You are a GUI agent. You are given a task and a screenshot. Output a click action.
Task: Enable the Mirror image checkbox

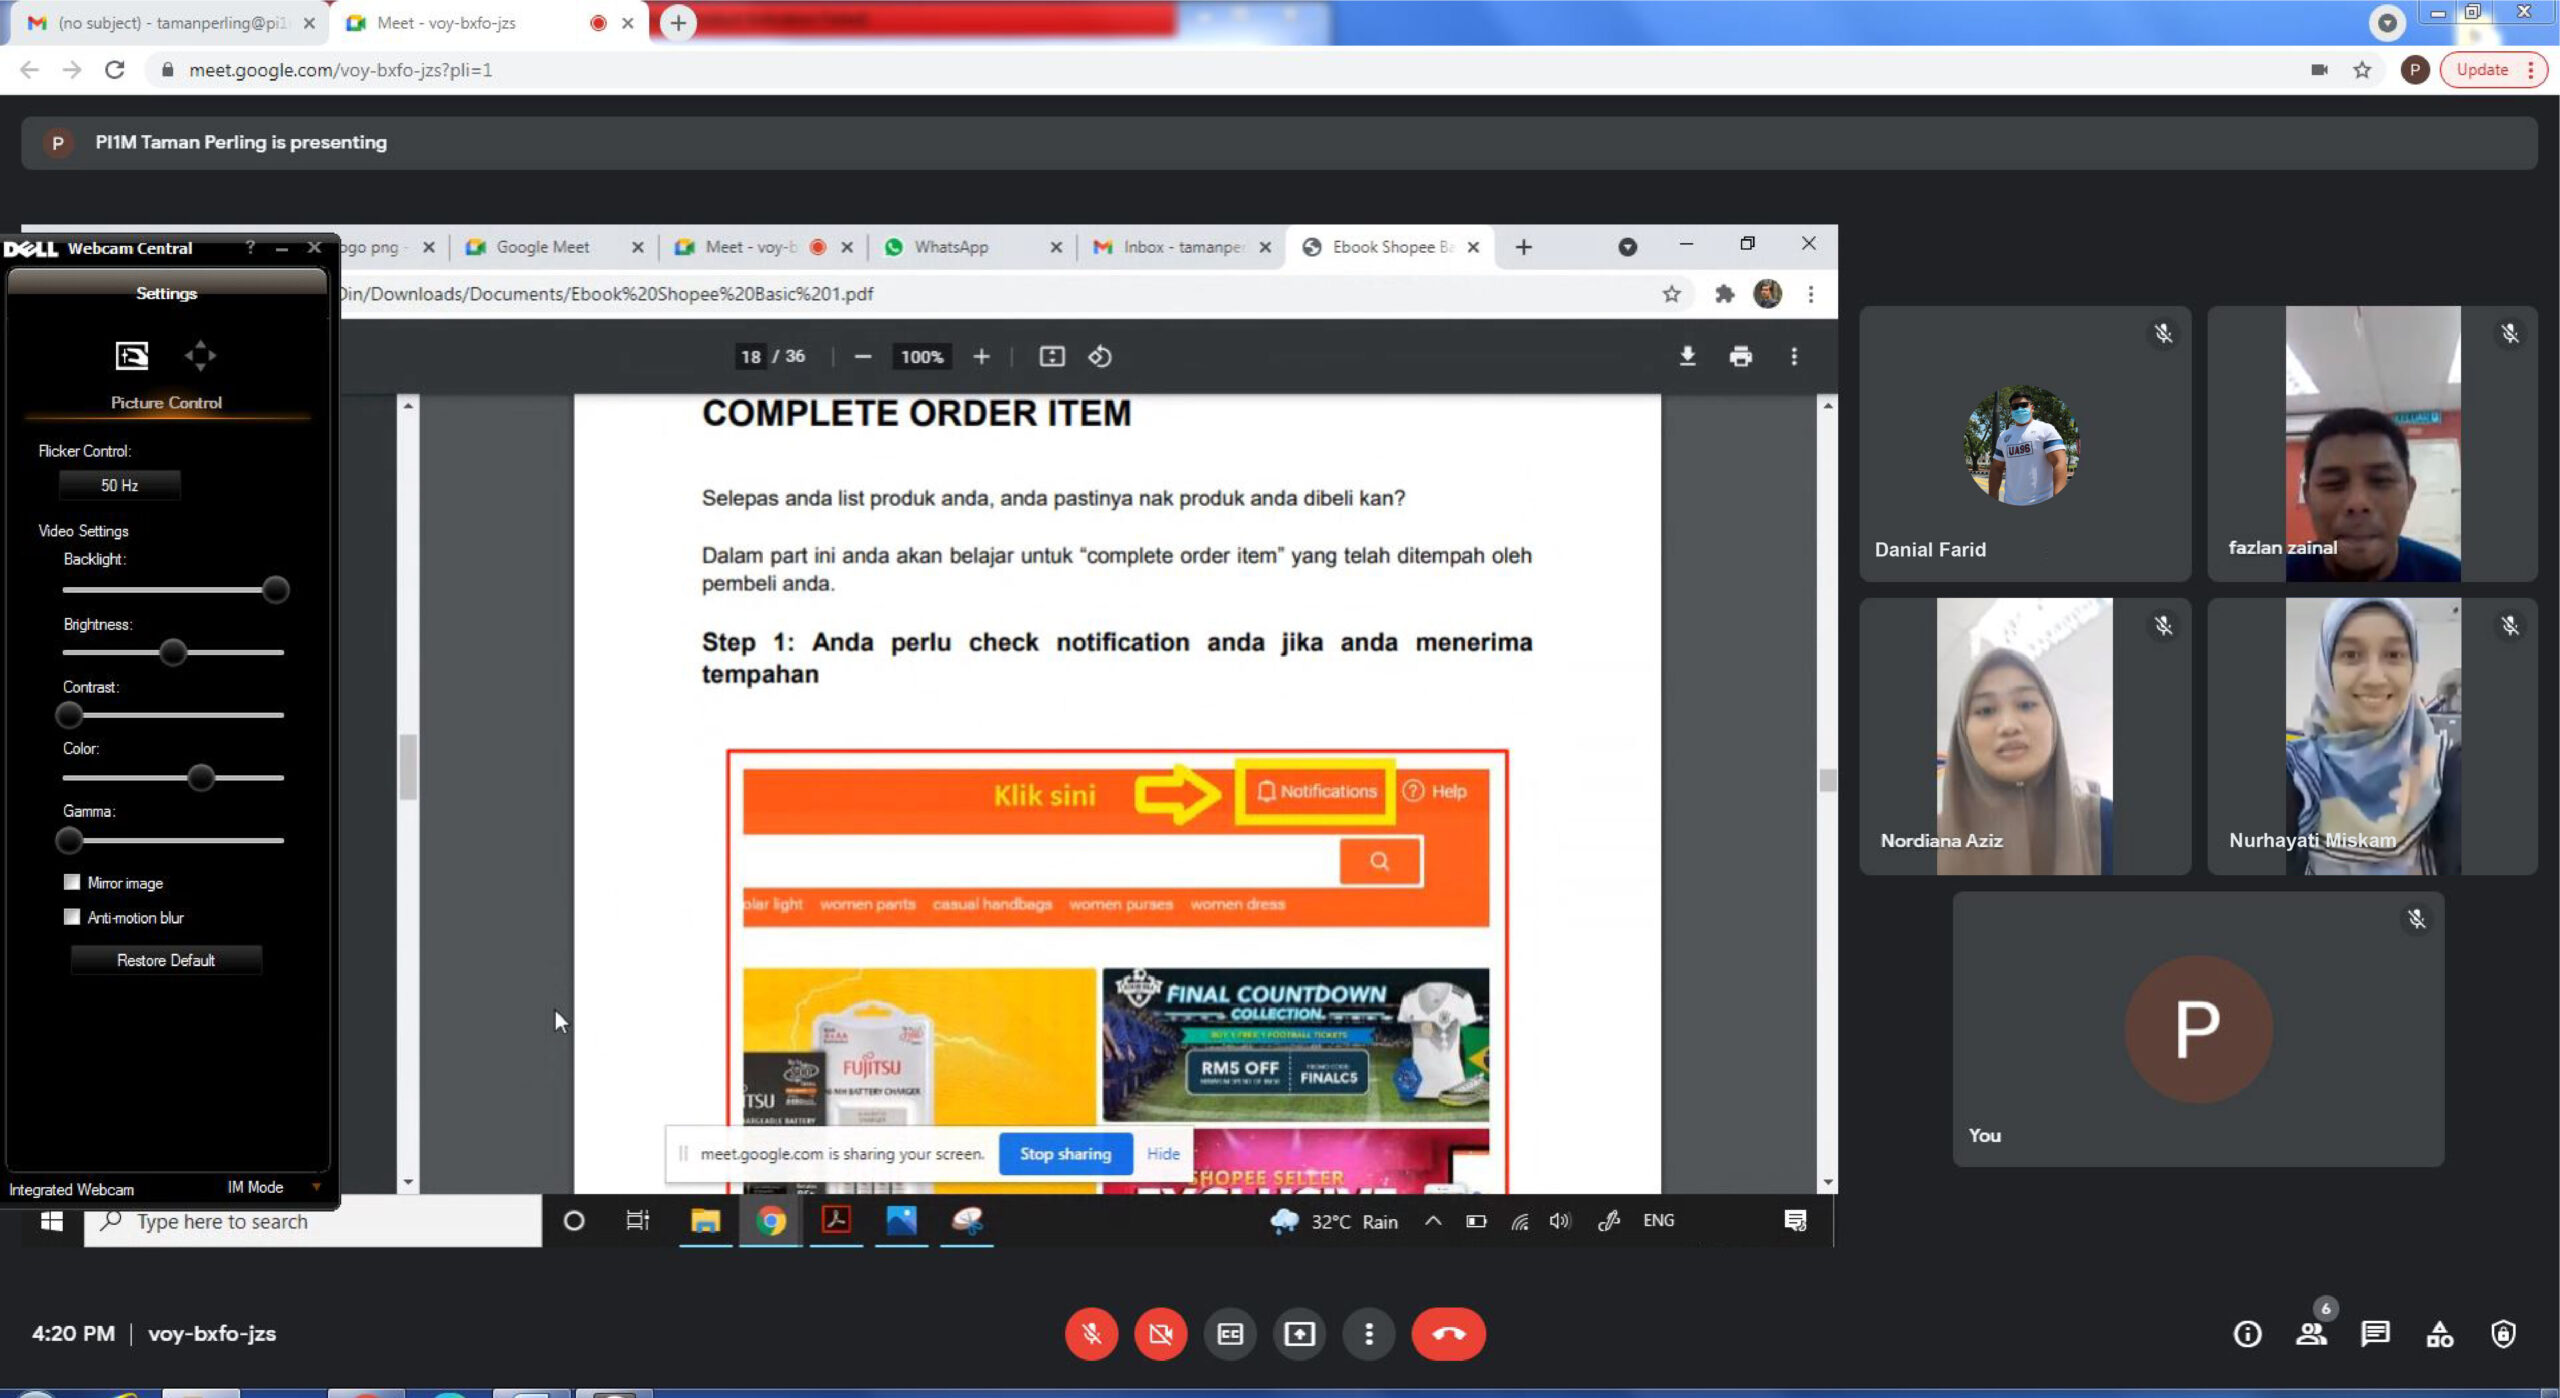tap(72, 882)
